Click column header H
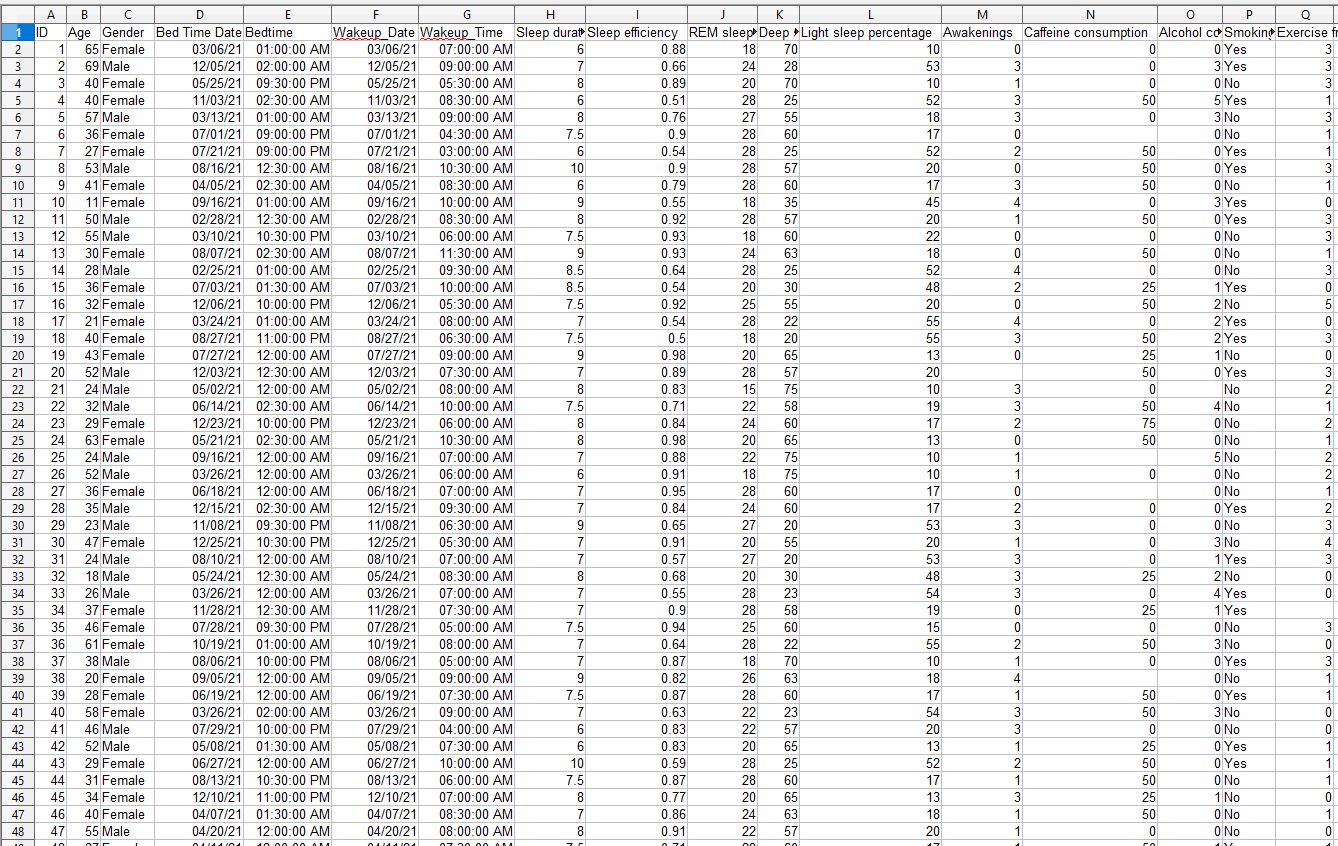Image resolution: width=1338 pixels, height=846 pixels. (x=550, y=15)
